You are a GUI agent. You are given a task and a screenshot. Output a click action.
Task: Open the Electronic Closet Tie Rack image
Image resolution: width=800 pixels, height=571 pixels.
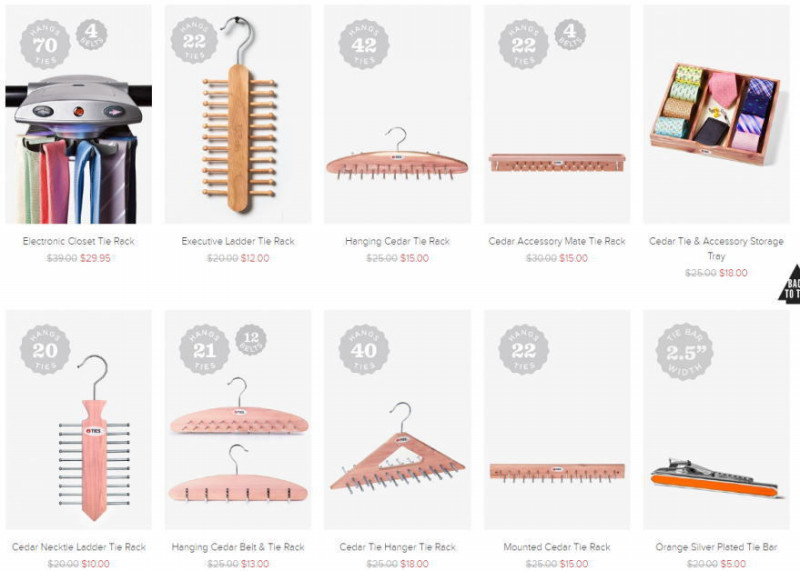79,114
